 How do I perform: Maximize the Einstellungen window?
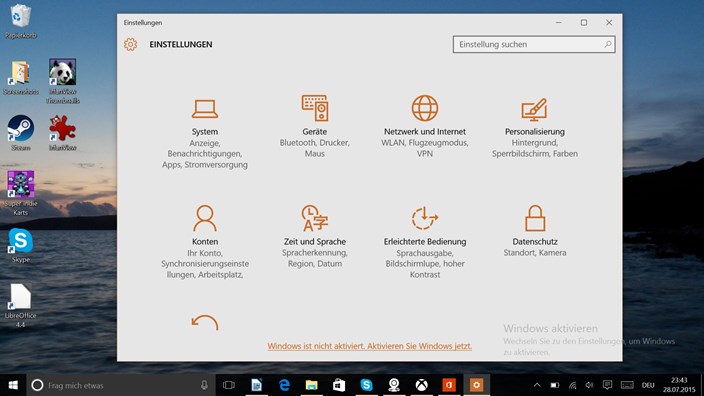584,22
